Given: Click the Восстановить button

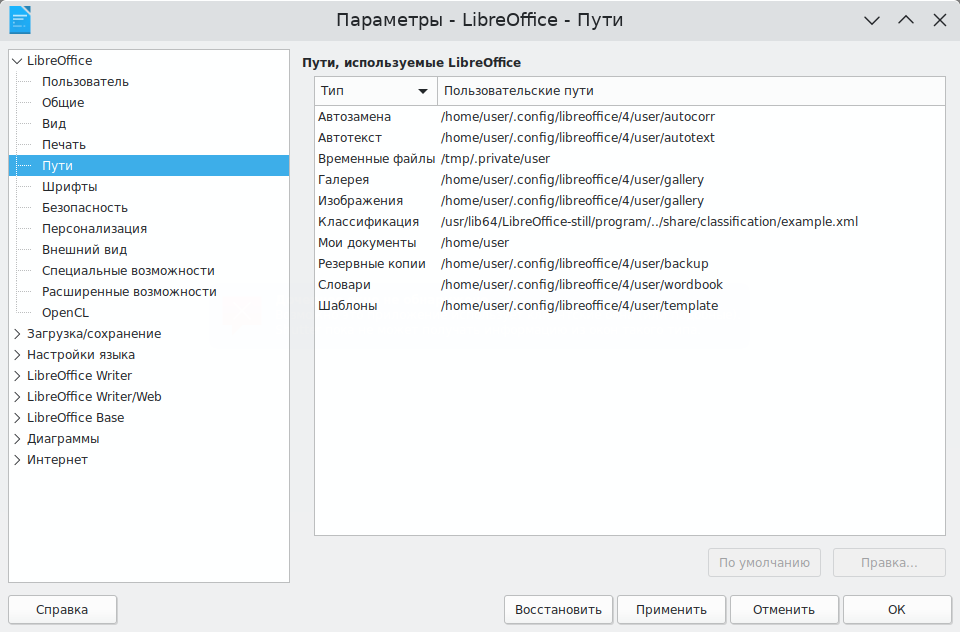Looking at the screenshot, I should click(x=558, y=610).
